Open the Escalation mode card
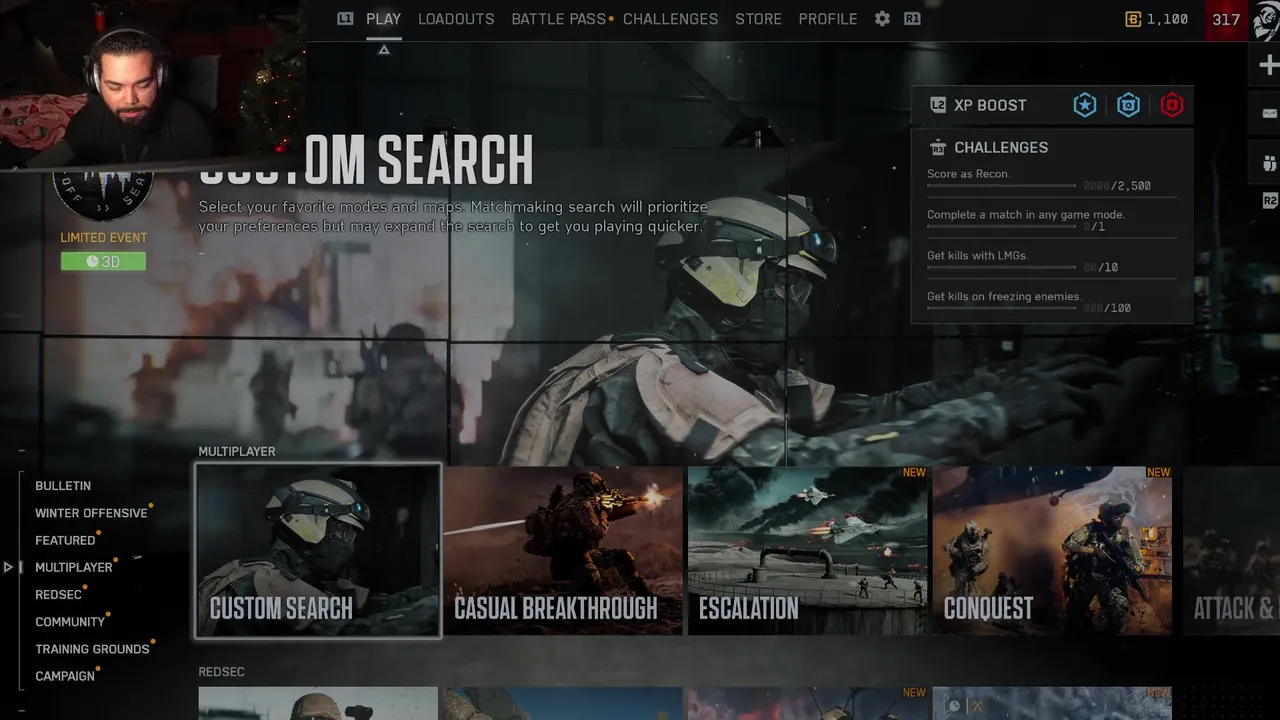 coord(808,550)
